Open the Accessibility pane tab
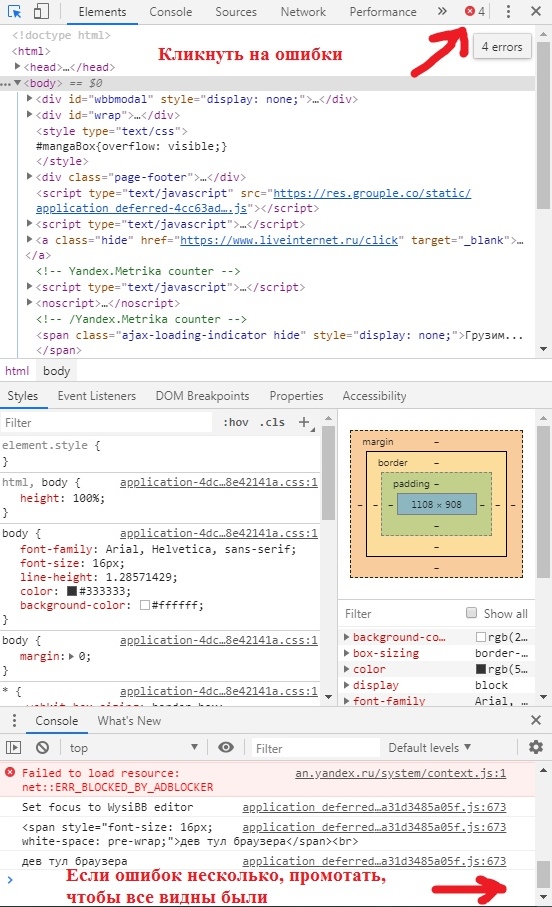 [x=374, y=396]
